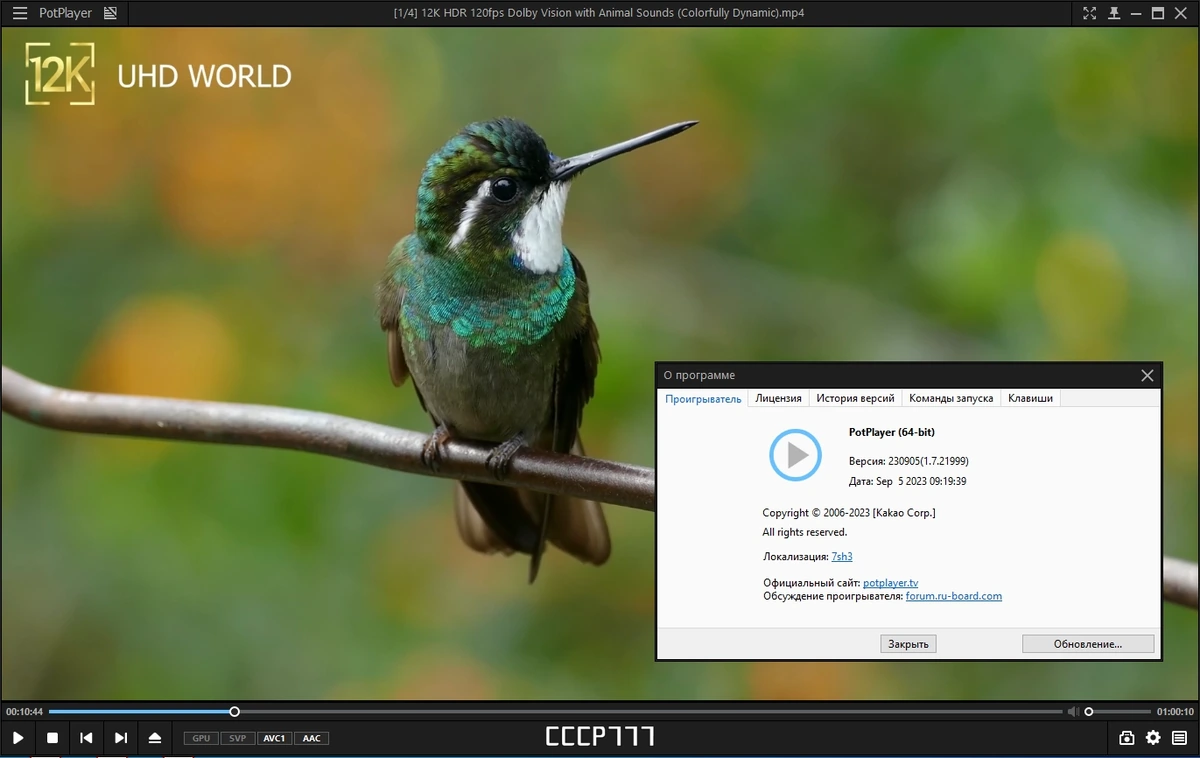Open settings gear in control bar
Image resolution: width=1200 pixels, height=758 pixels.
[x=1153, y=738]
